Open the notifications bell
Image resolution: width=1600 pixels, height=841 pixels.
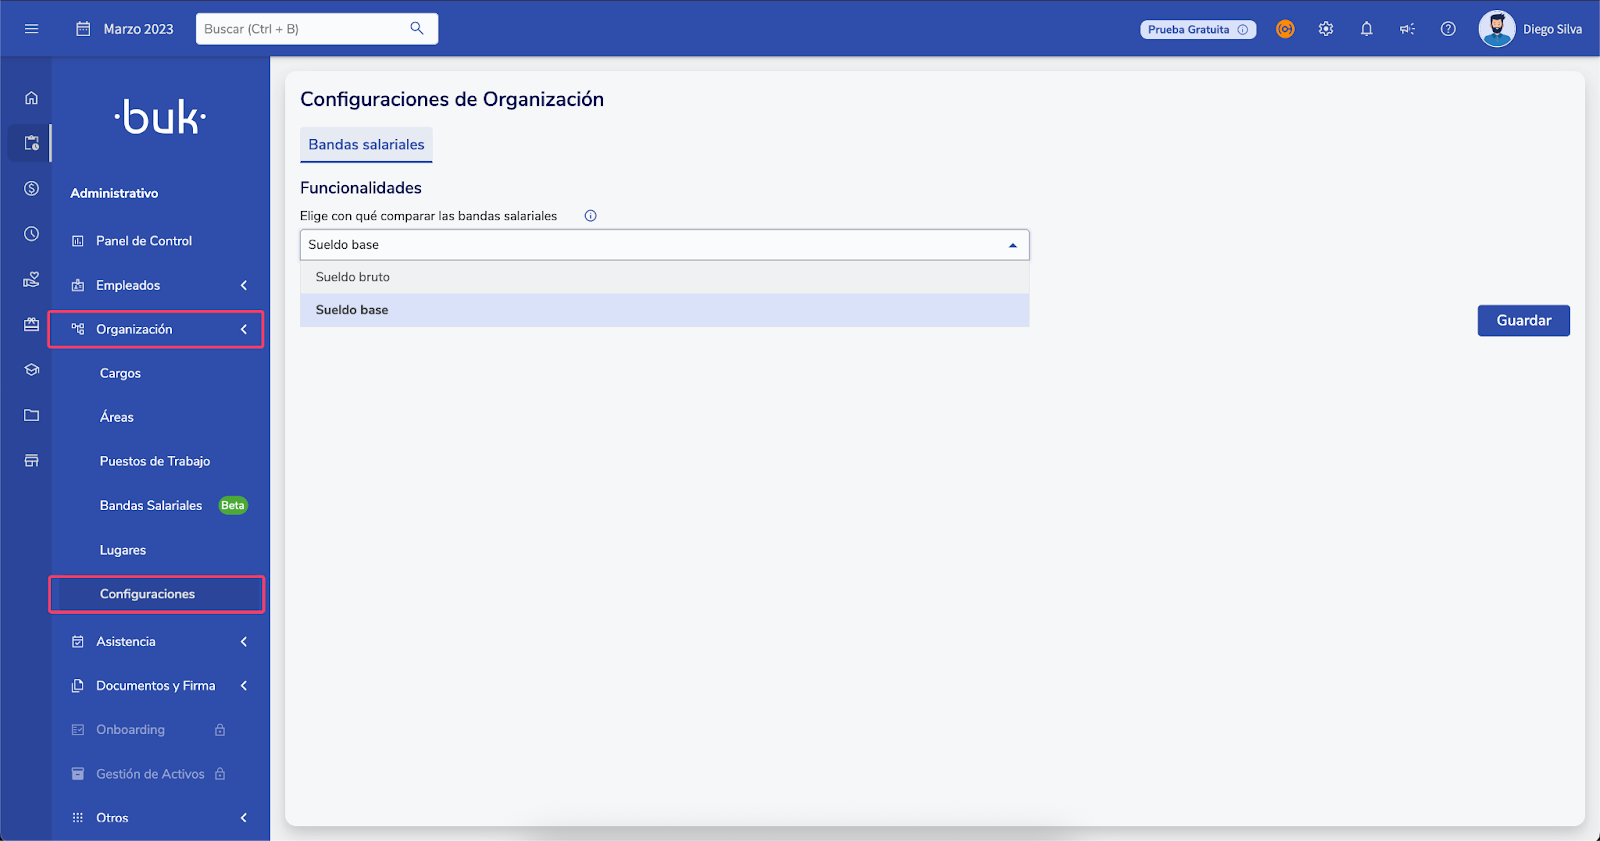coord(1366,29)
